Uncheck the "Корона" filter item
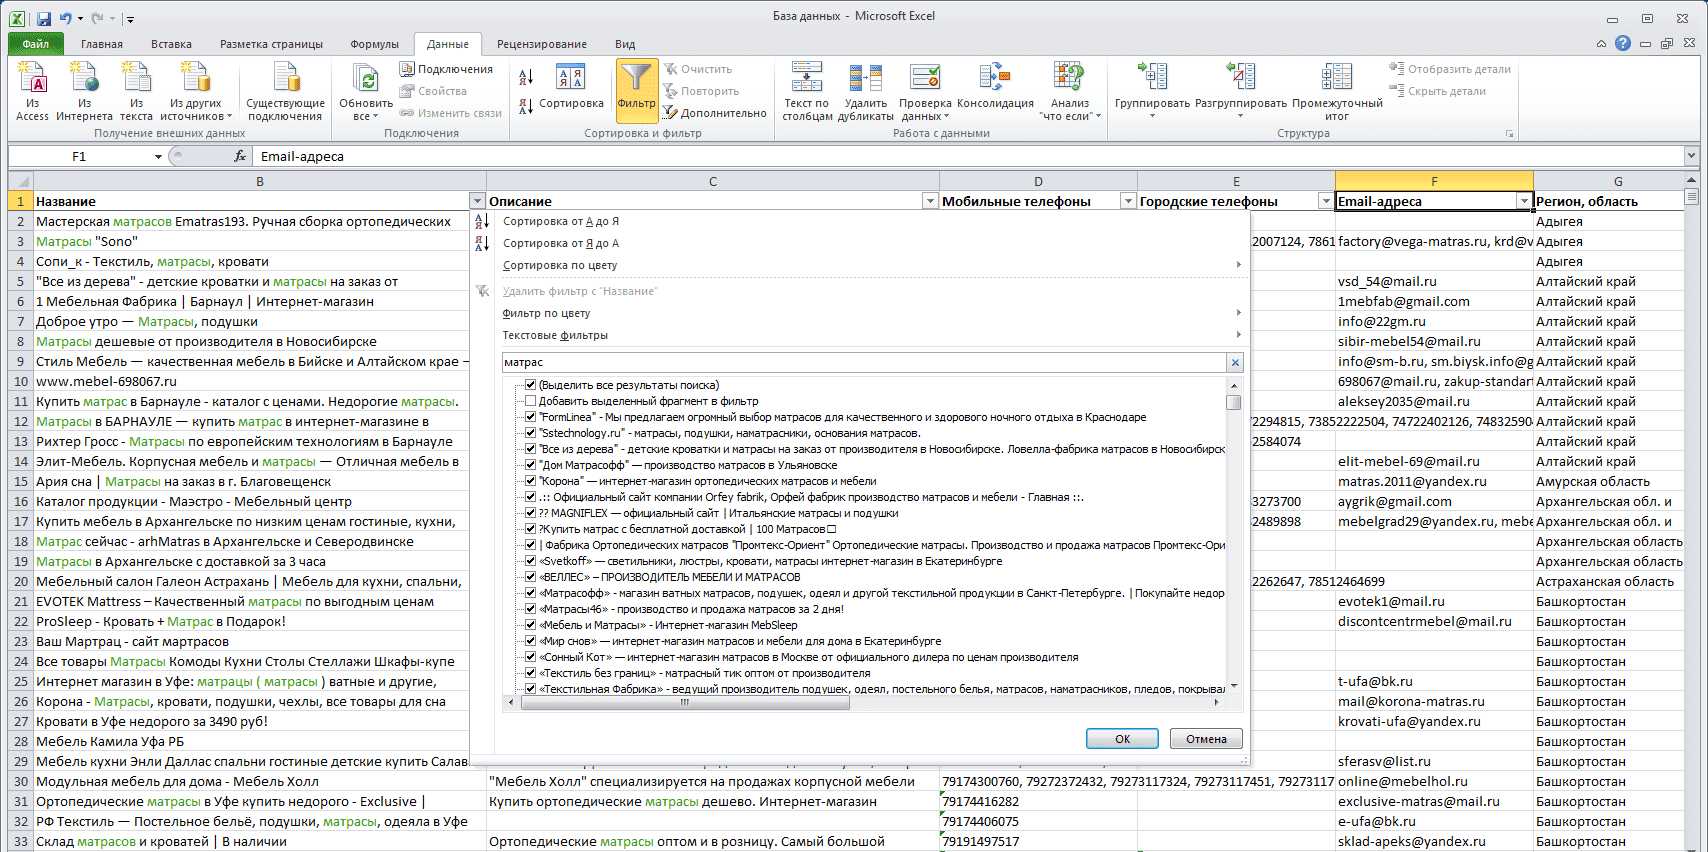Viewport: 1708px width, 852px height. pos(531,481)
